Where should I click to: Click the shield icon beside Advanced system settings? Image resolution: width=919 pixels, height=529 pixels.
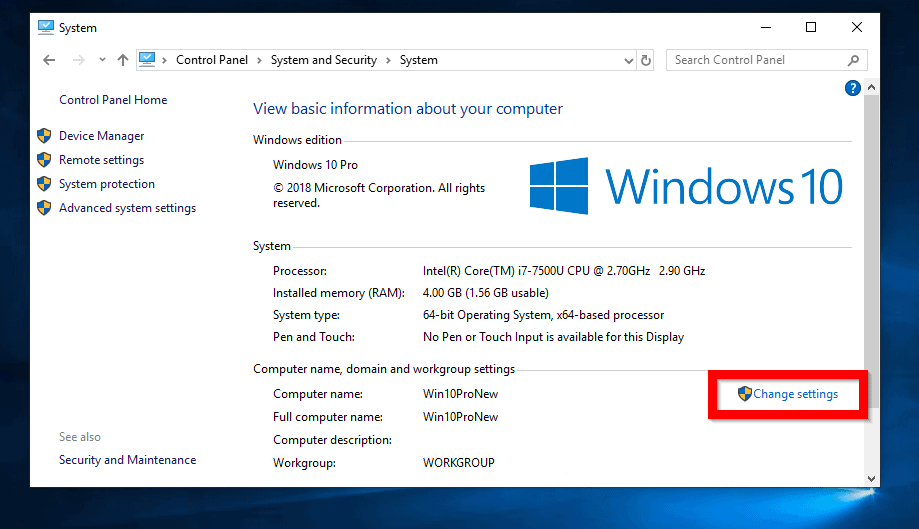click(44, 208)
